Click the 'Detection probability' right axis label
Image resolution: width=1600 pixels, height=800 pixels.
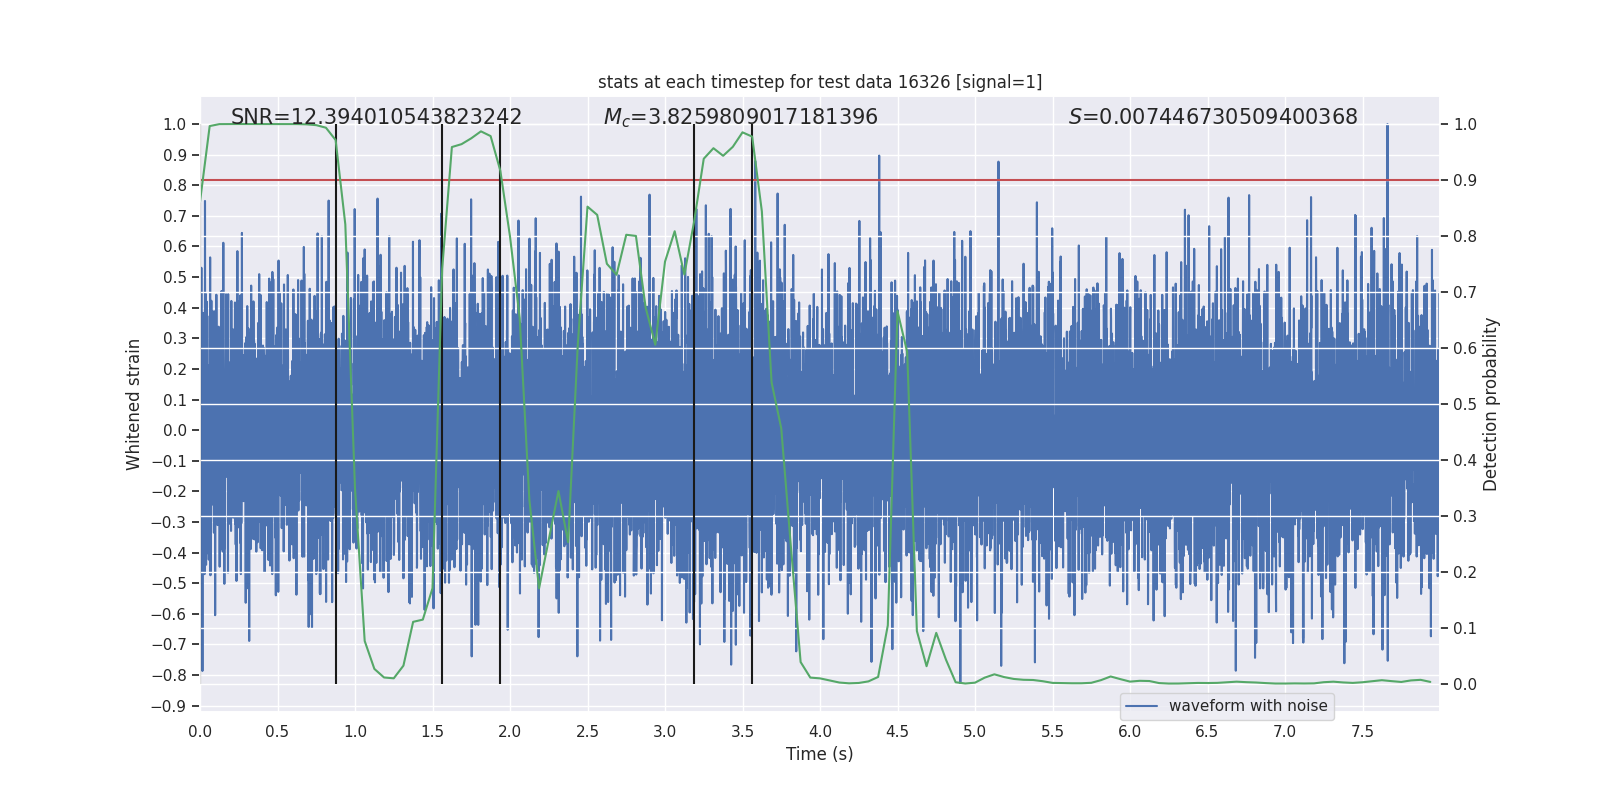pyautogui.click(x=1490, y=404)
